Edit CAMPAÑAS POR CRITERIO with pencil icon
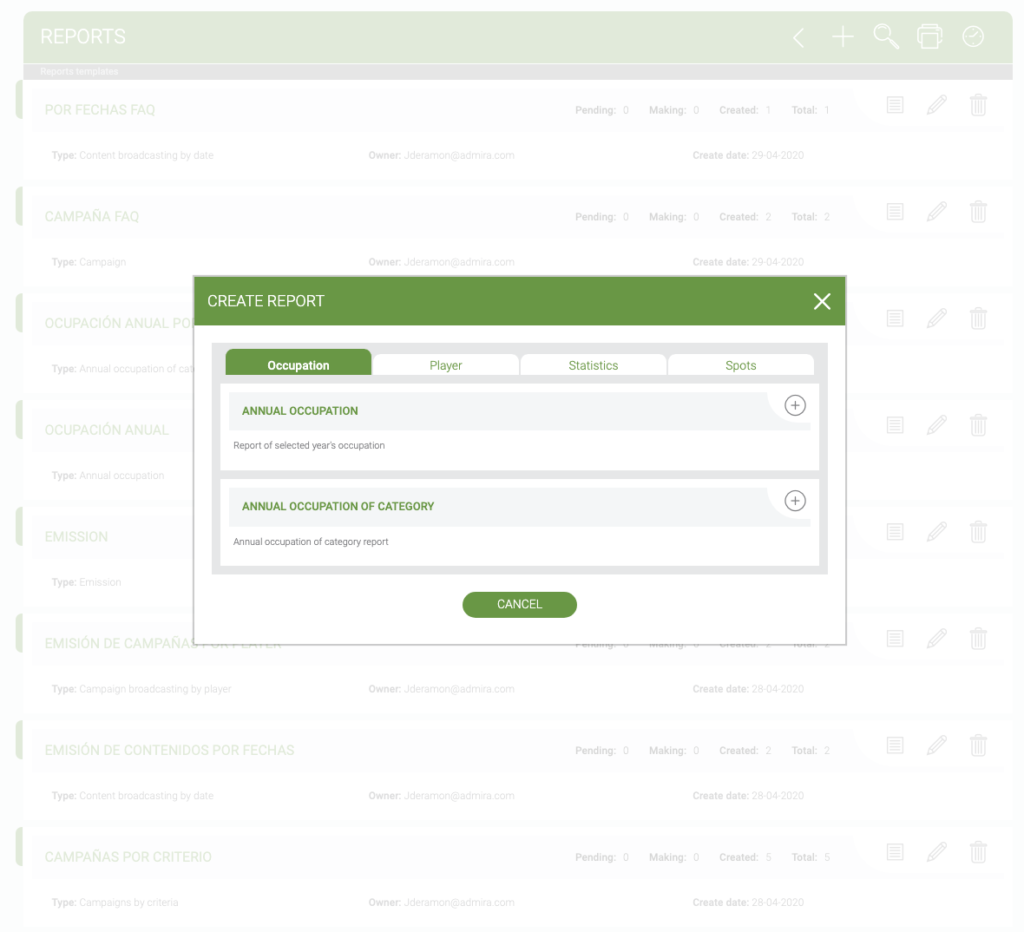 [x=936, y=852]
